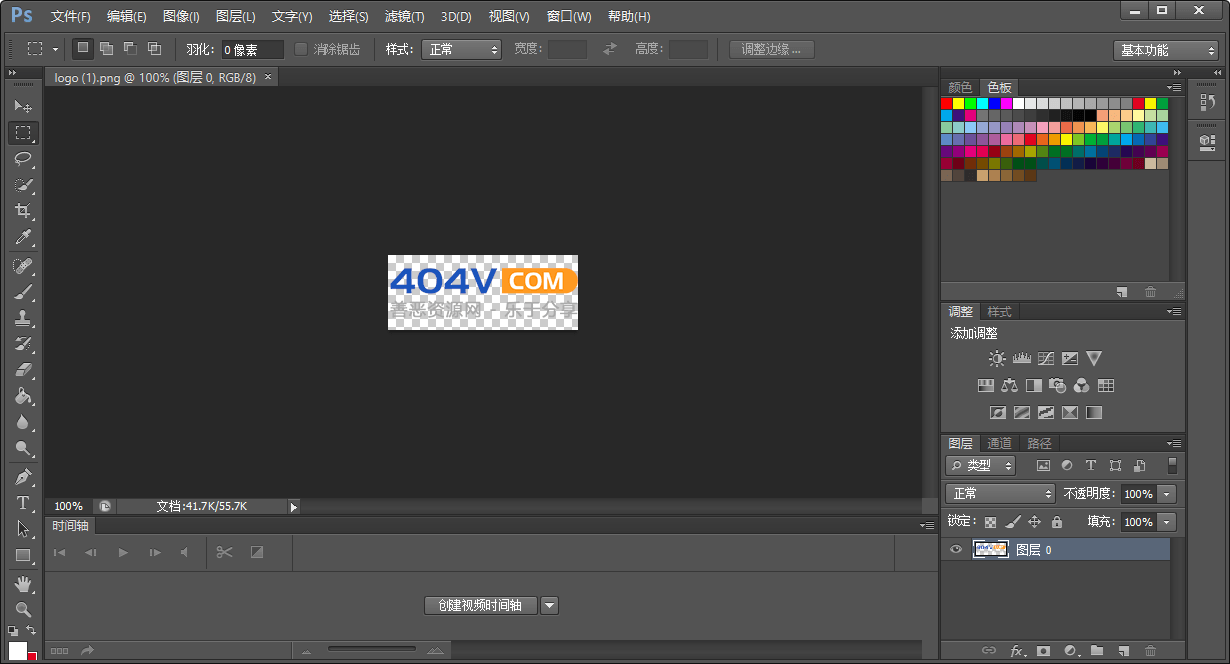Switch to the 通道 channels tab

[x=998, y=442]
